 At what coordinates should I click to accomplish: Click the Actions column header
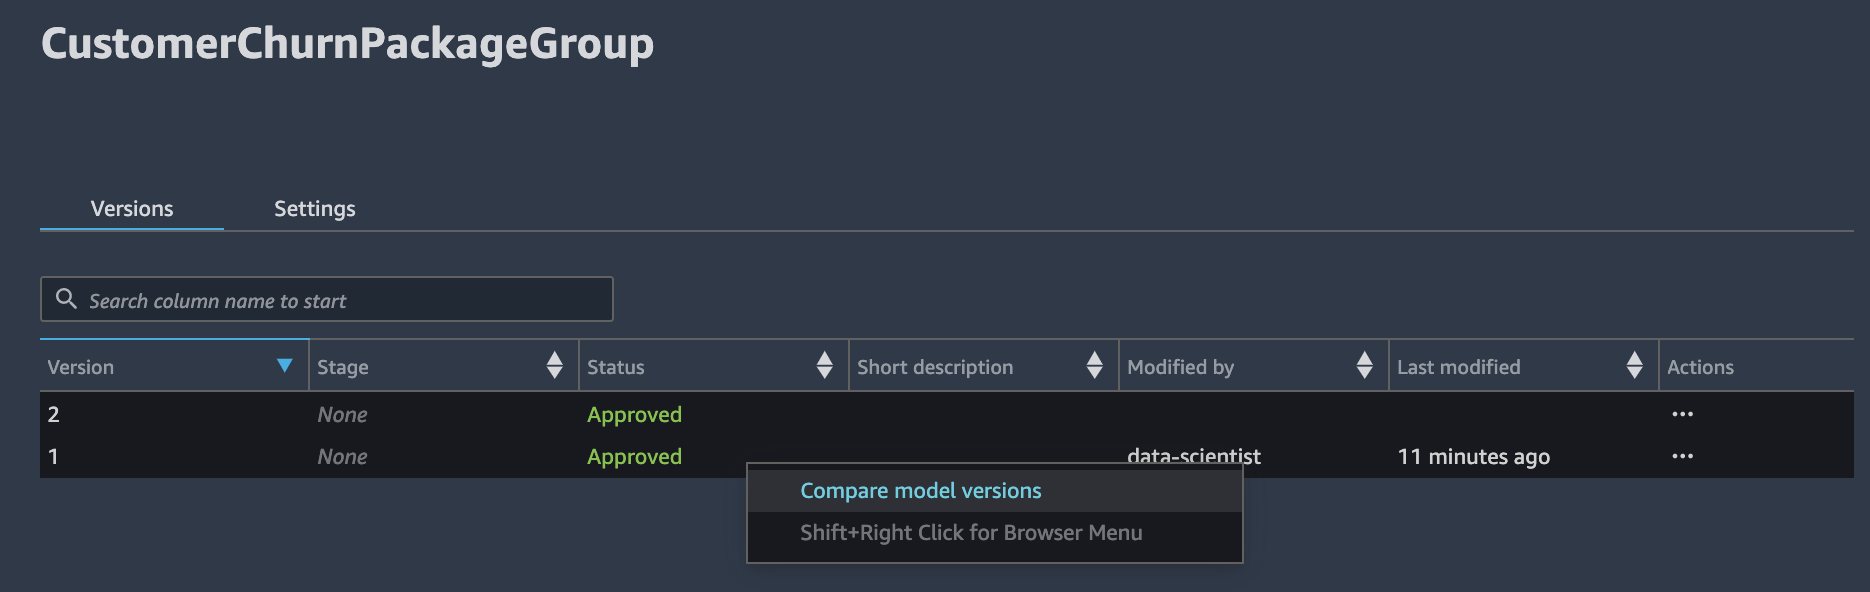pos(1700,367)
